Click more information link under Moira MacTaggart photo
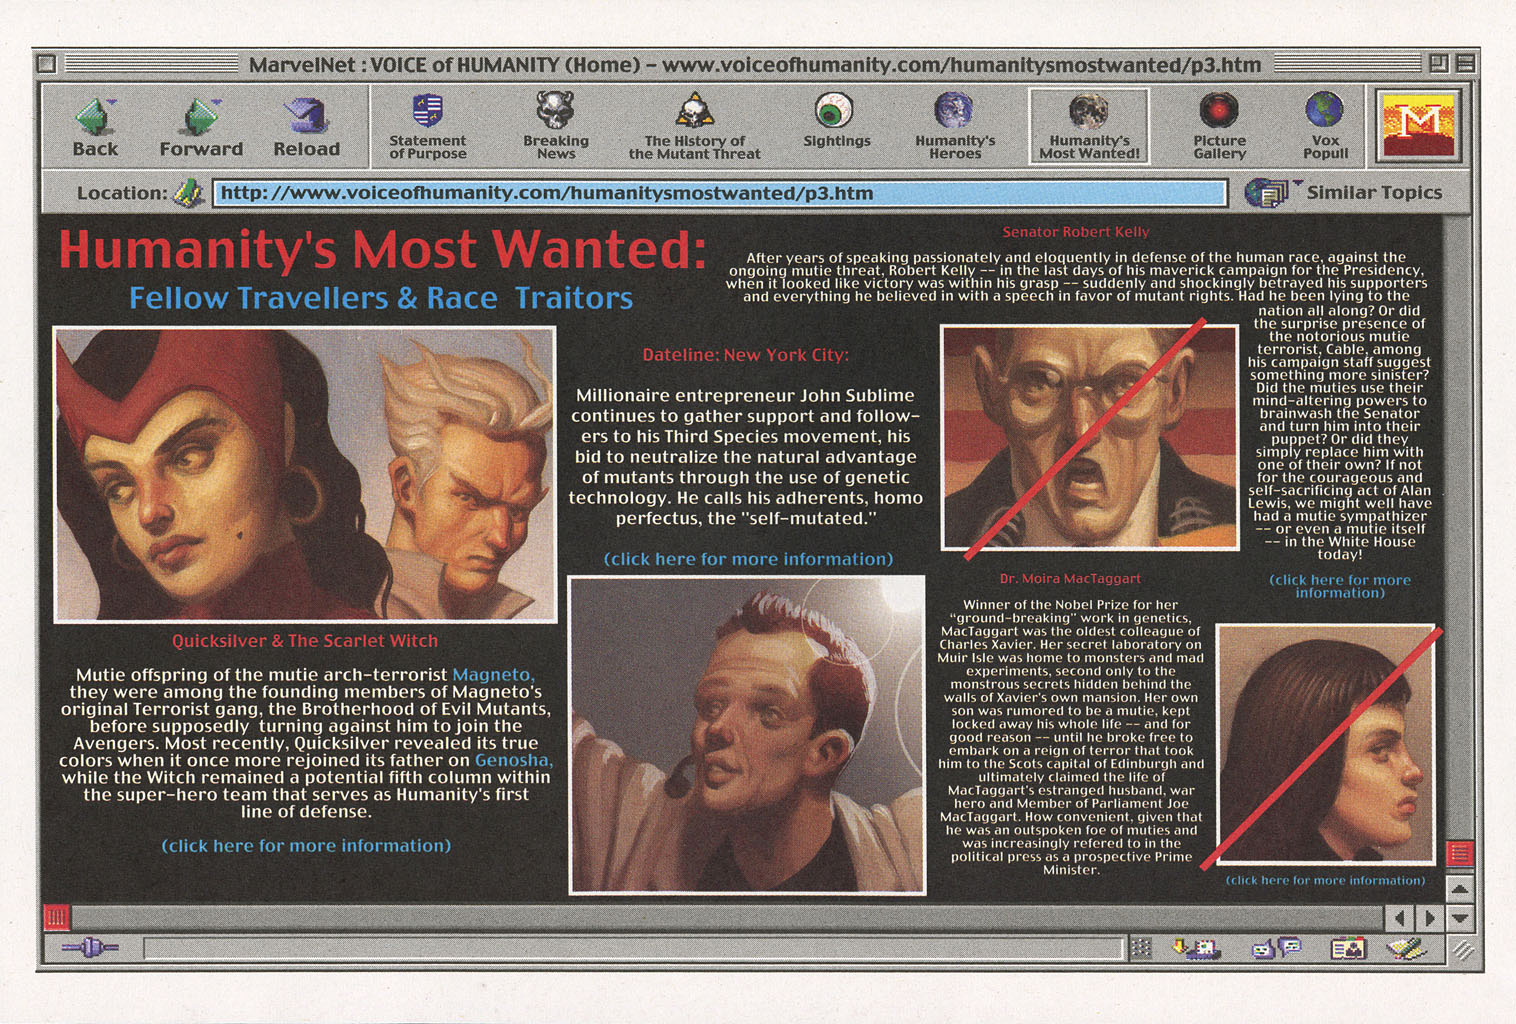The image size is (1516, 1024). [1325, 880]
